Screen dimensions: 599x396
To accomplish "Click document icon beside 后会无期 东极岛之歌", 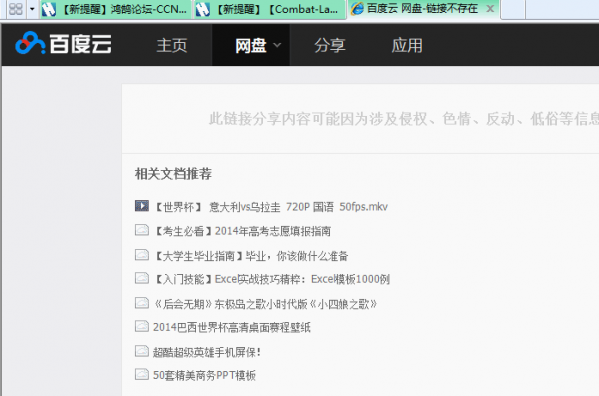I will click(x=142, y=303).
